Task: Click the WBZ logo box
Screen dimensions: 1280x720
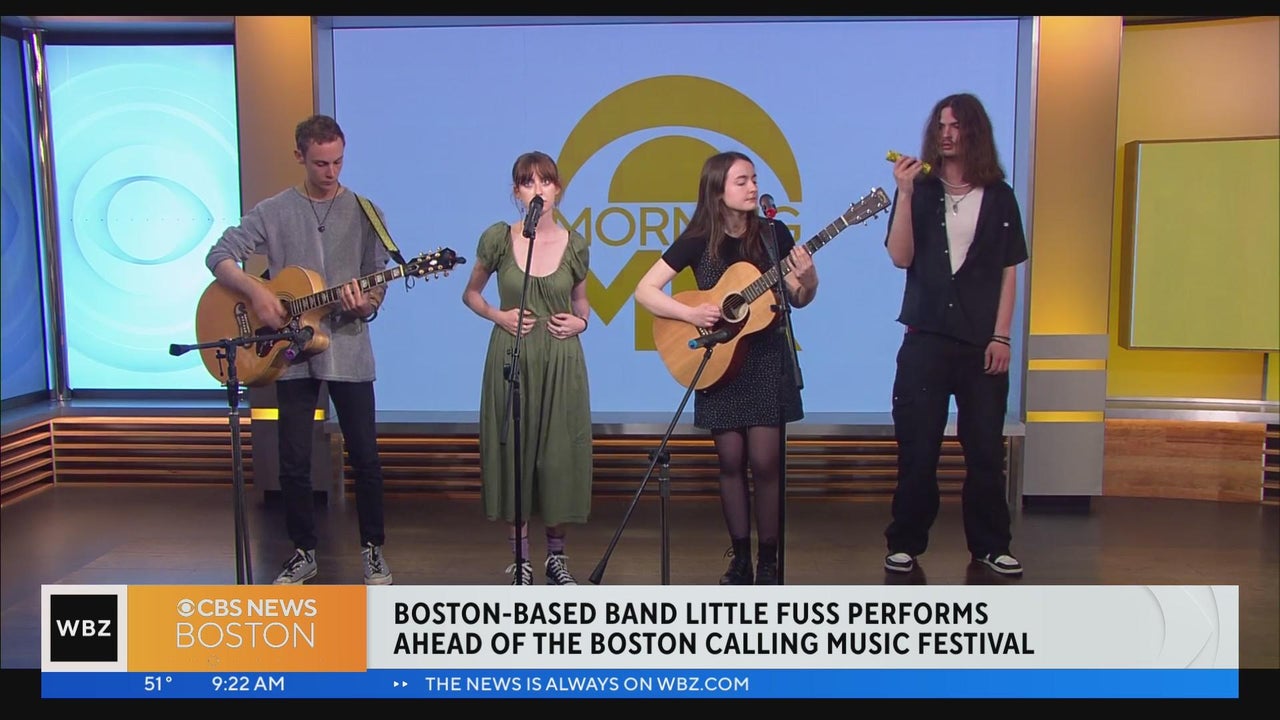Action: tap(84, 628)
